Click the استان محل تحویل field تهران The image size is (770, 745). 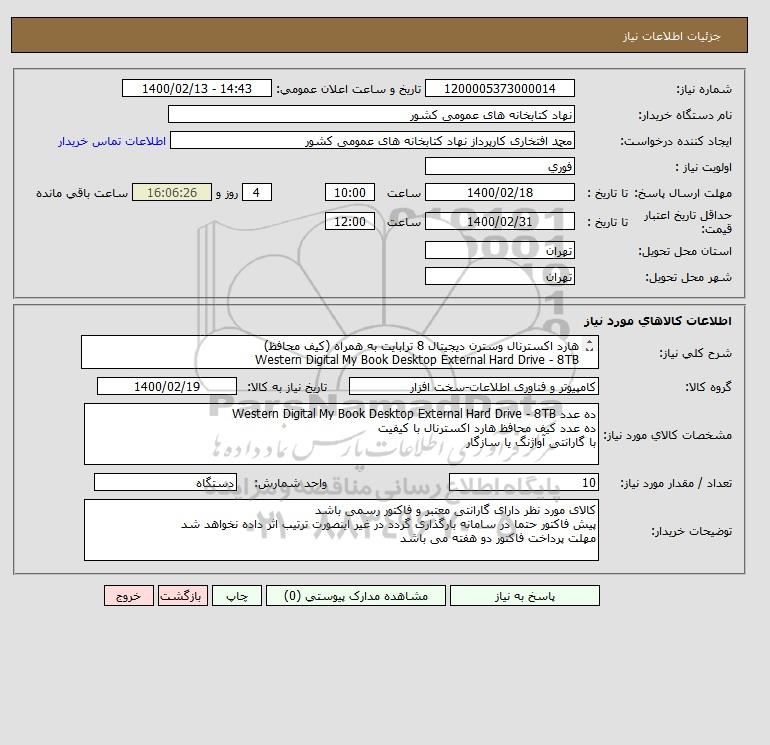coord(499,250)
